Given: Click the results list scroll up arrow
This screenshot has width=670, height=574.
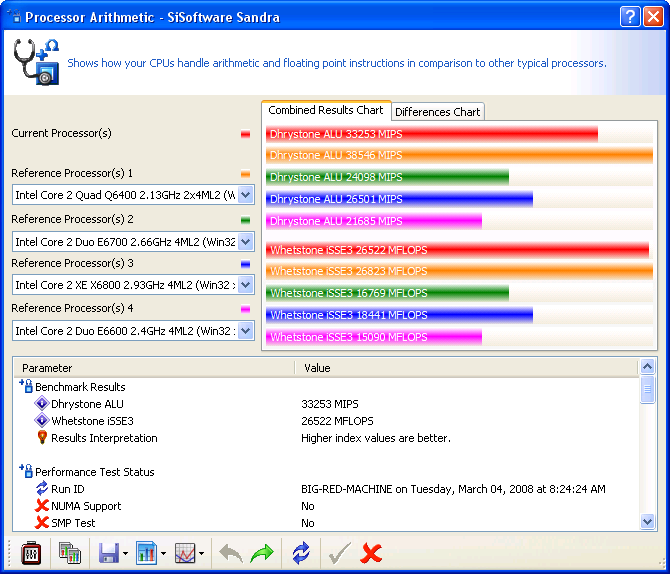Looking at the screenshot, I should [x=647, y=366].
